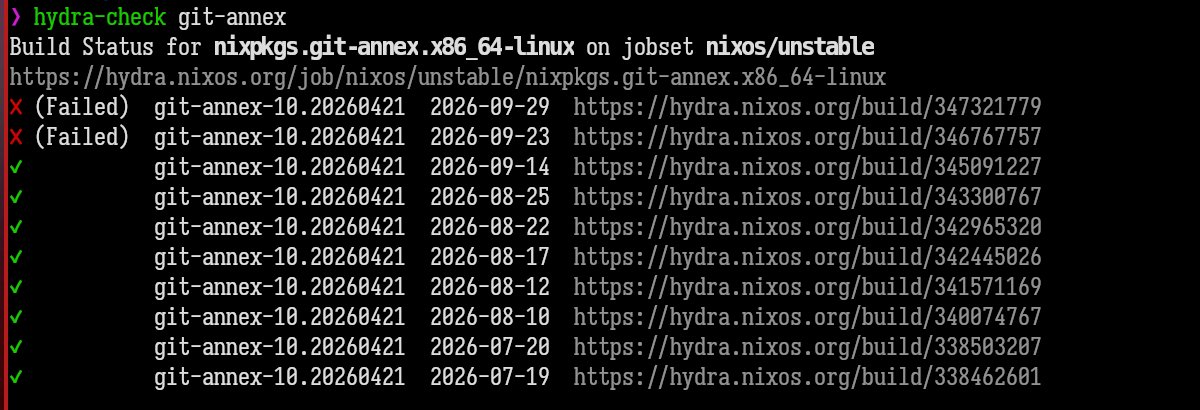
Task: Open build link 342445026
Action: pyautogui.click(x=808, y=257)
